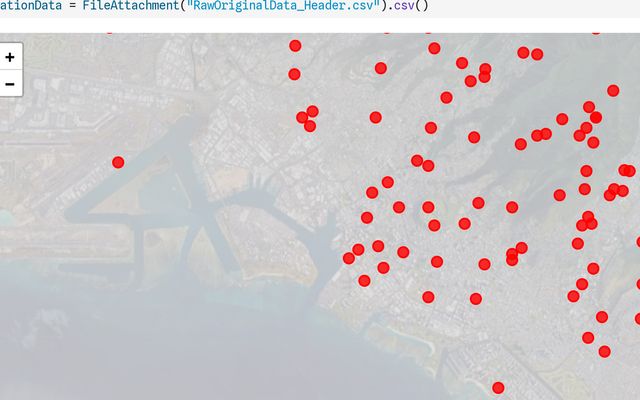Select the lone marker right of three-marker cluster
Screen dimensions: 640x400
[x=376, y=117]
